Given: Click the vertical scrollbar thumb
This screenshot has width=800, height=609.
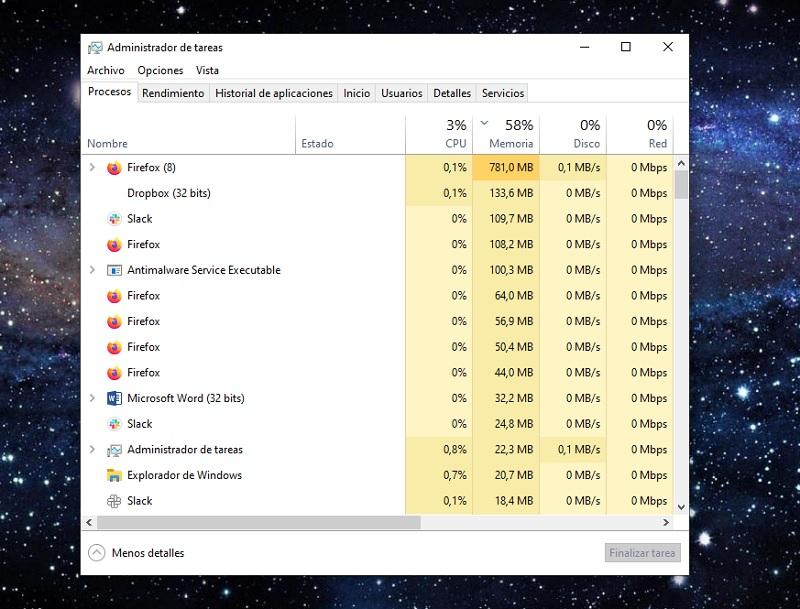Looking at the screenshot, I should [x=681, y=185].
